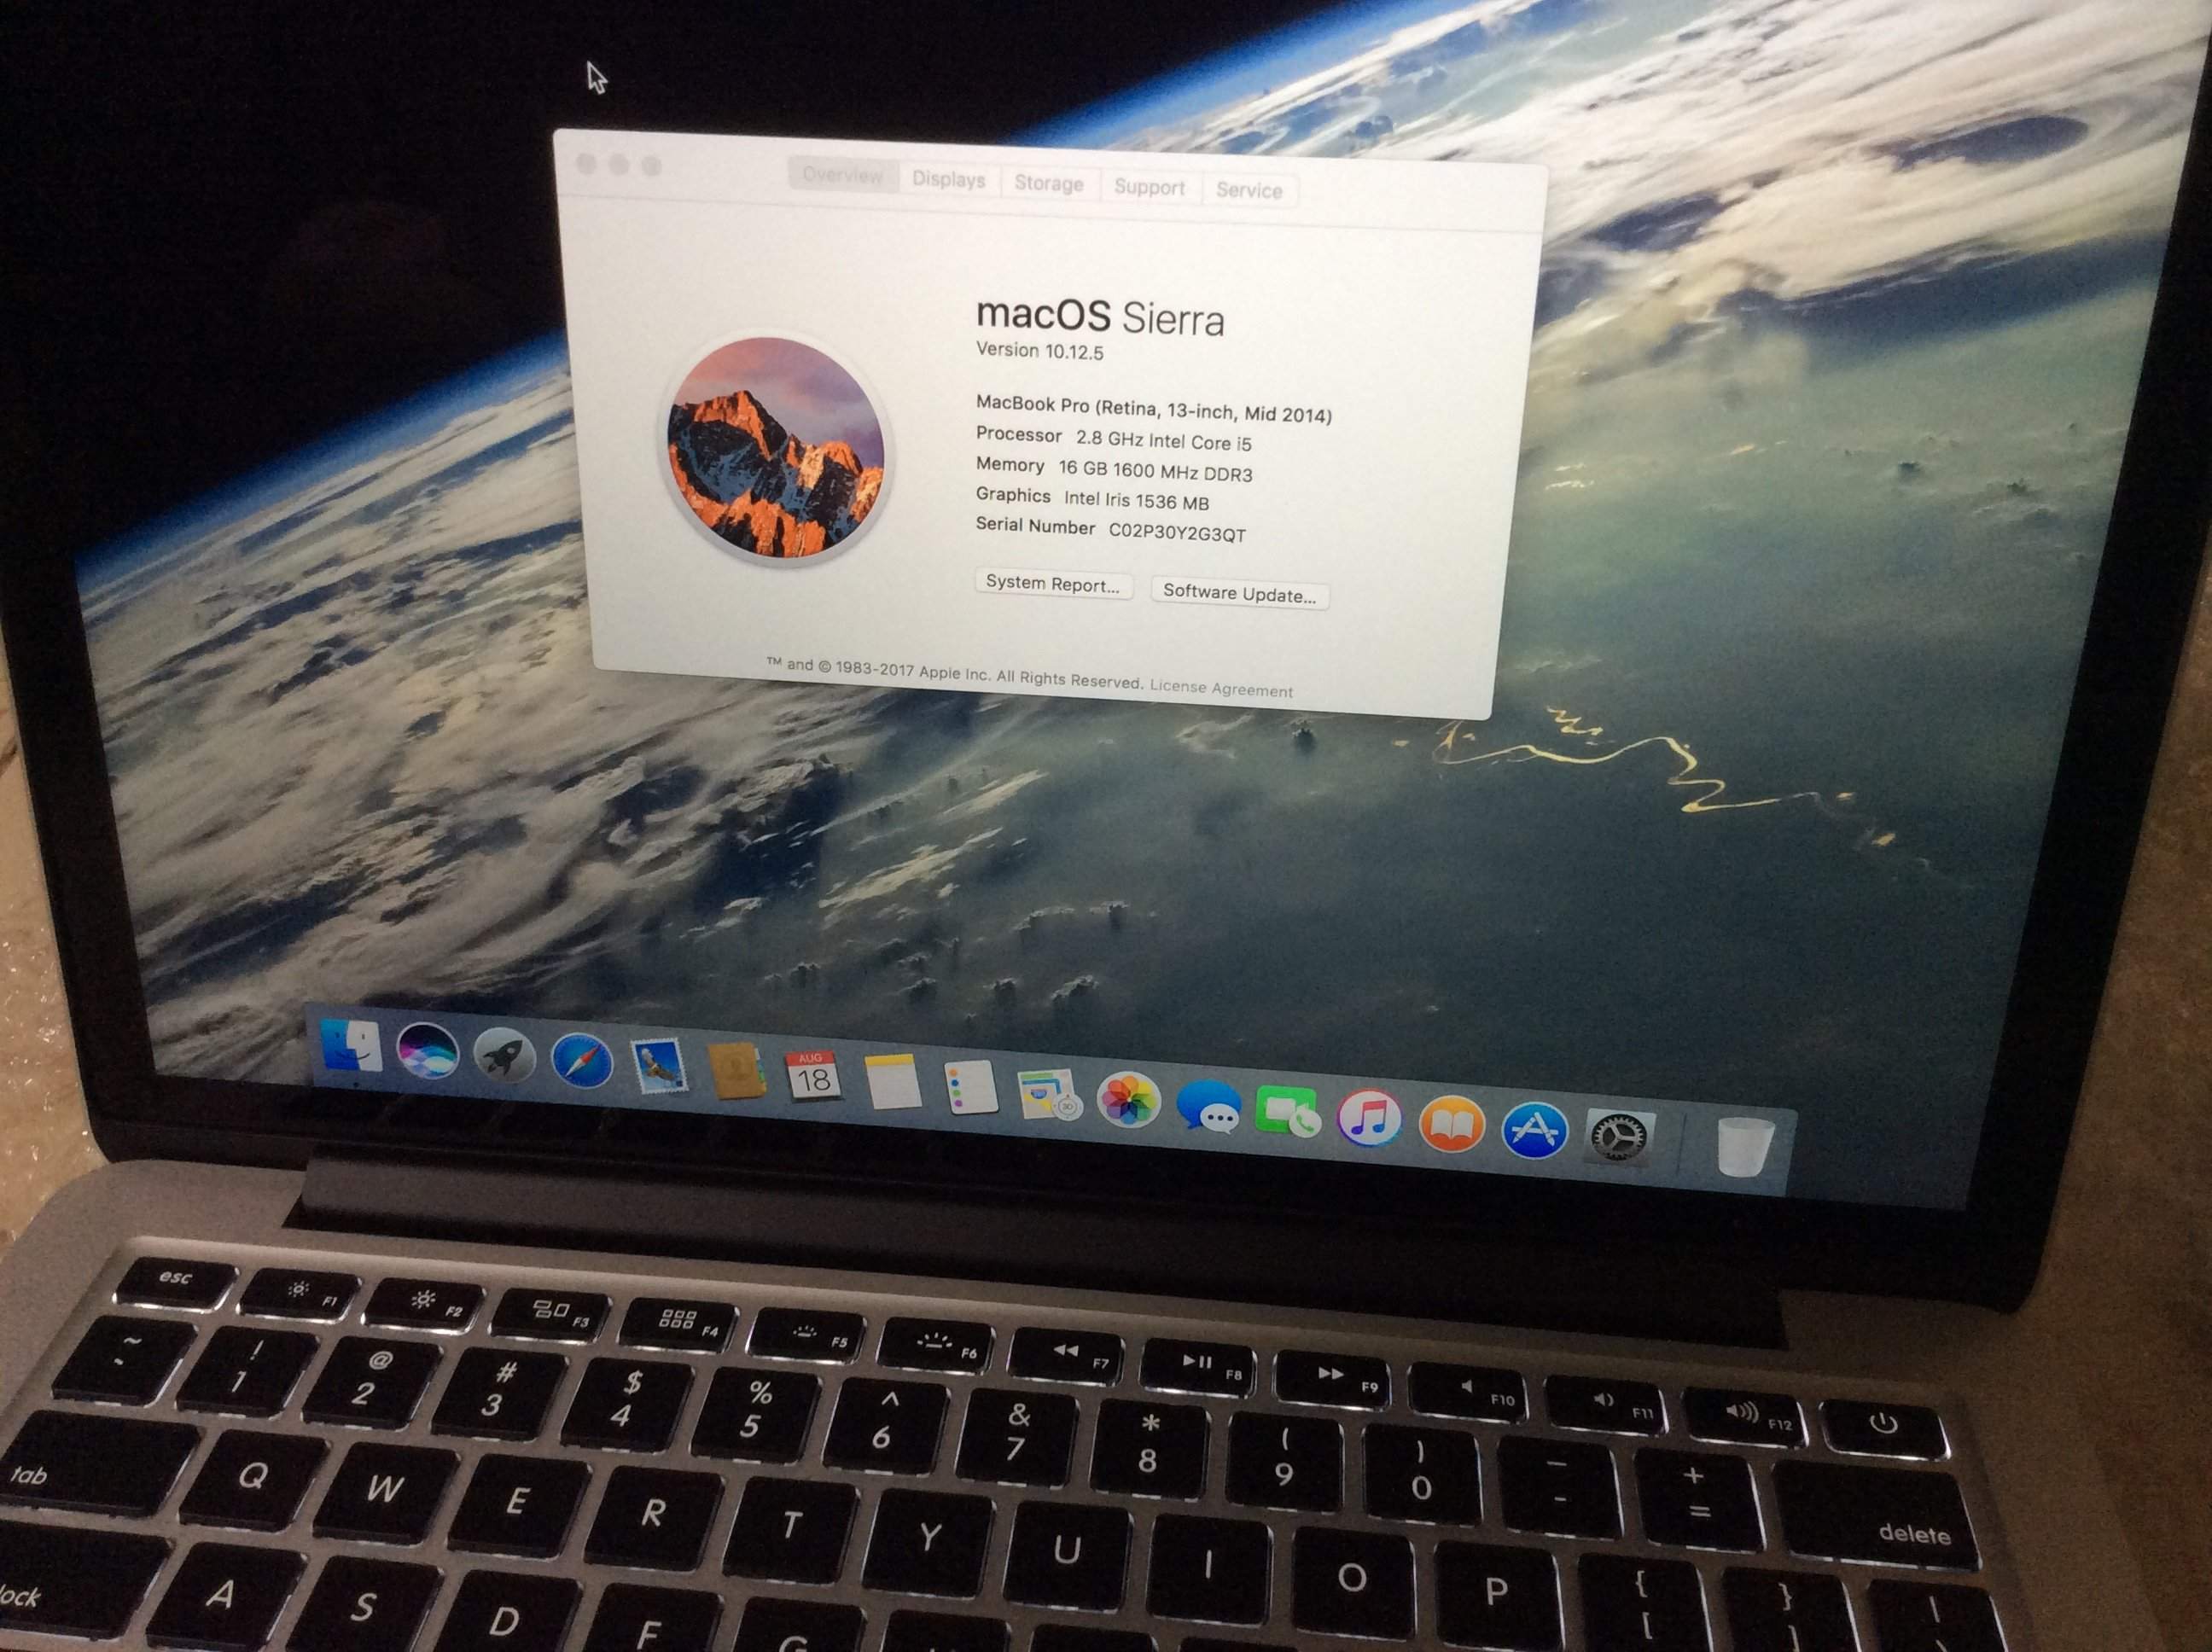This screenshot has width=2212, height=1652.
Task: Click the 16 GB 1600 MHz DDR3 text
Action: coord(1155,471)
